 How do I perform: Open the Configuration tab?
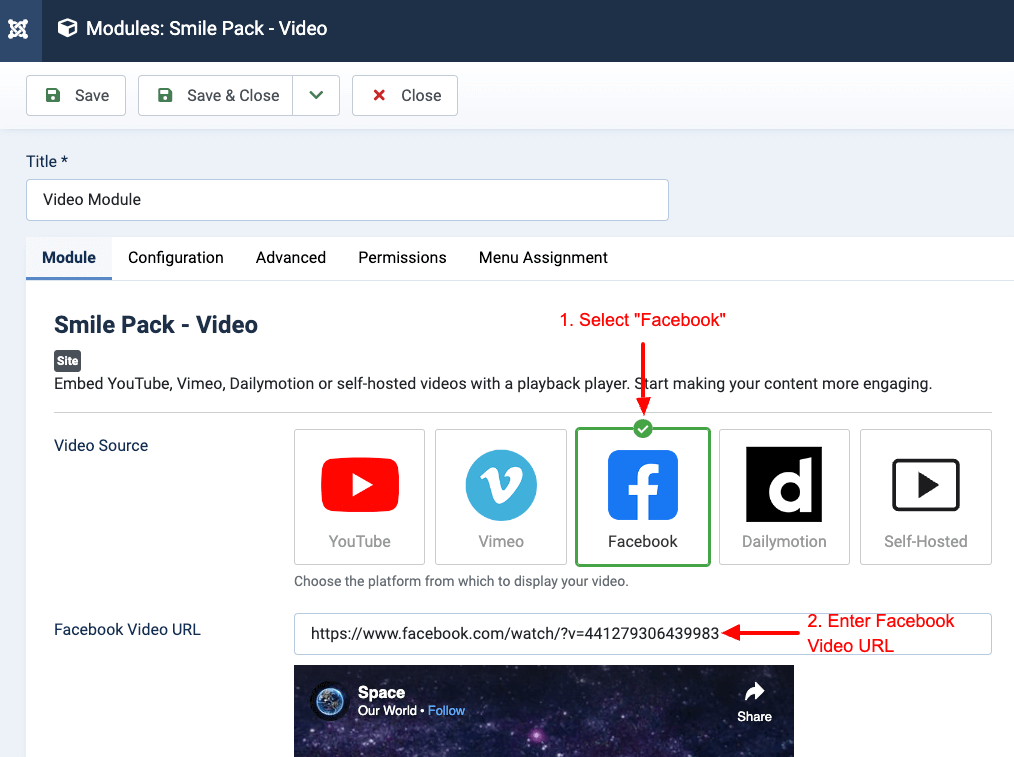tap(176, 257)
